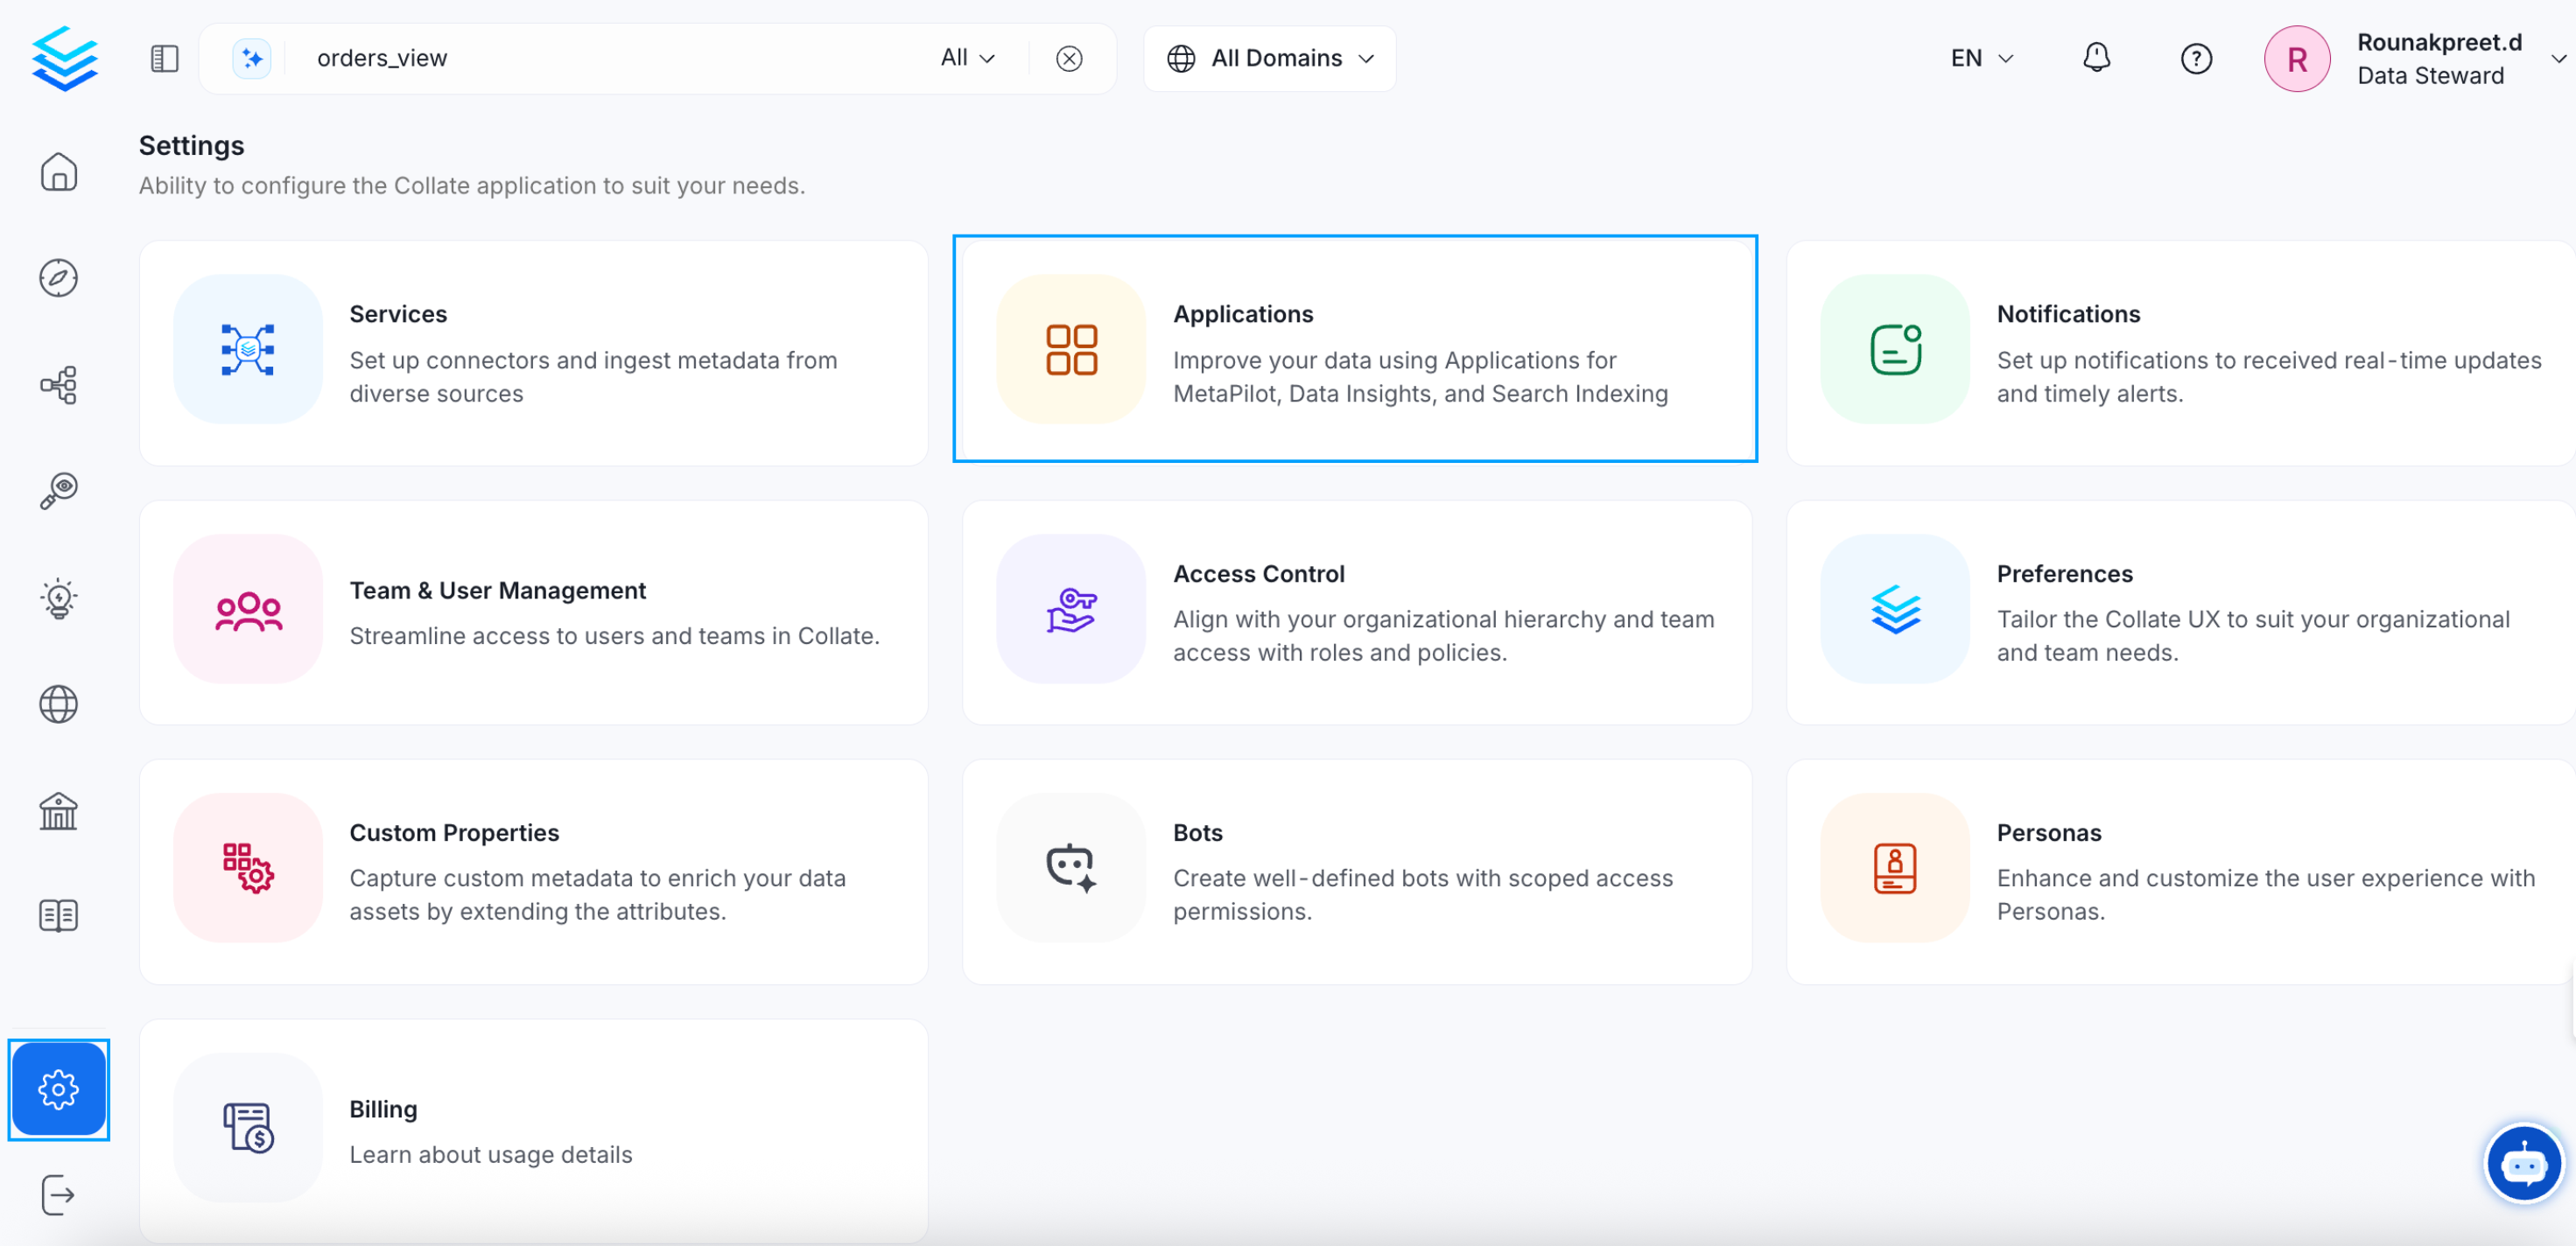Image resolution: width=2576 pixels, height=1246 pixels.
Task: Click the lineage hierarchy sidebar icon
Action: [x=58, y=385]
